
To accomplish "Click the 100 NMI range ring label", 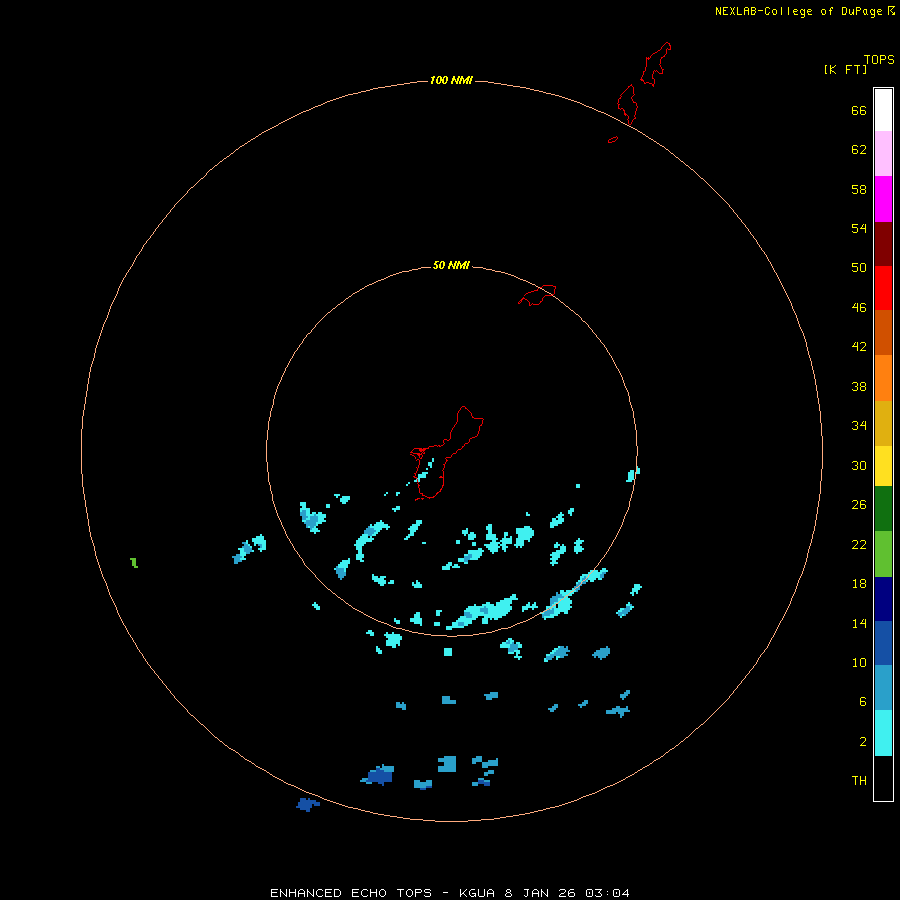I will coord(451,80).
